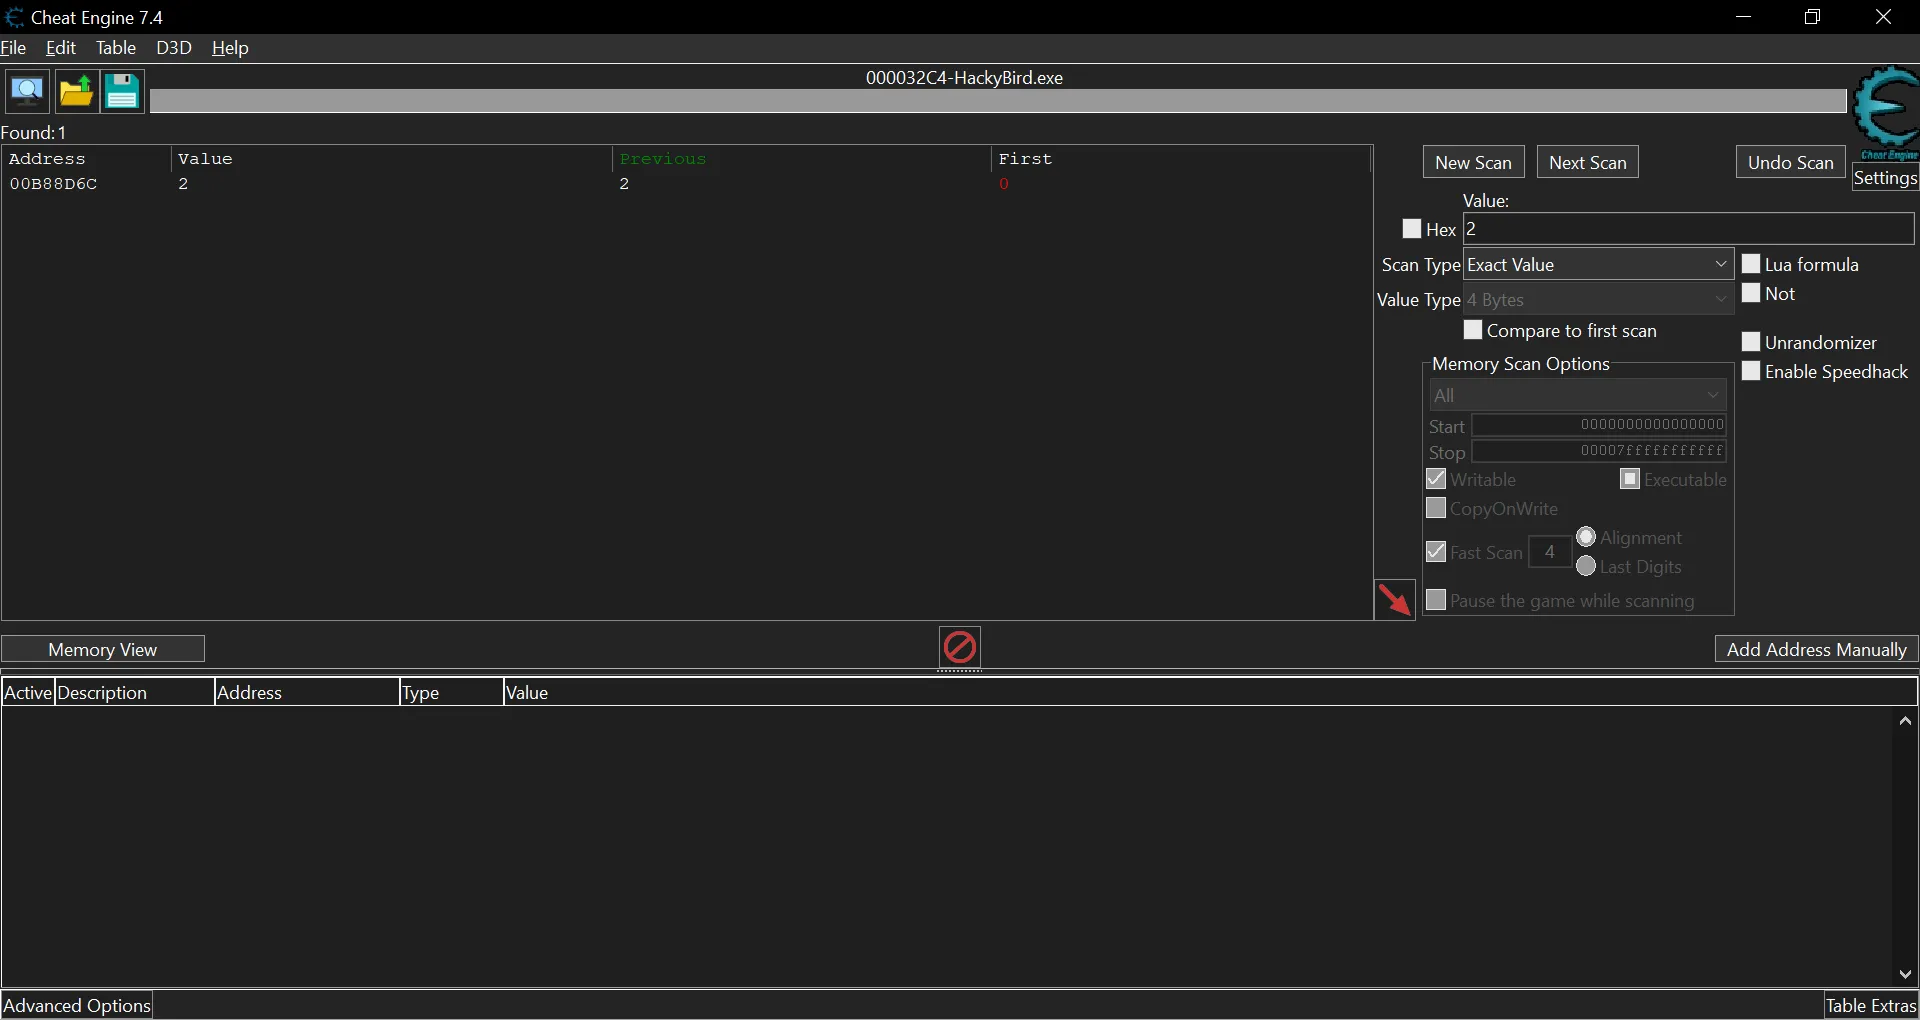Click the Type column header in table
The width and height of the screenshot is (1920, 1020).
[451, 692]
